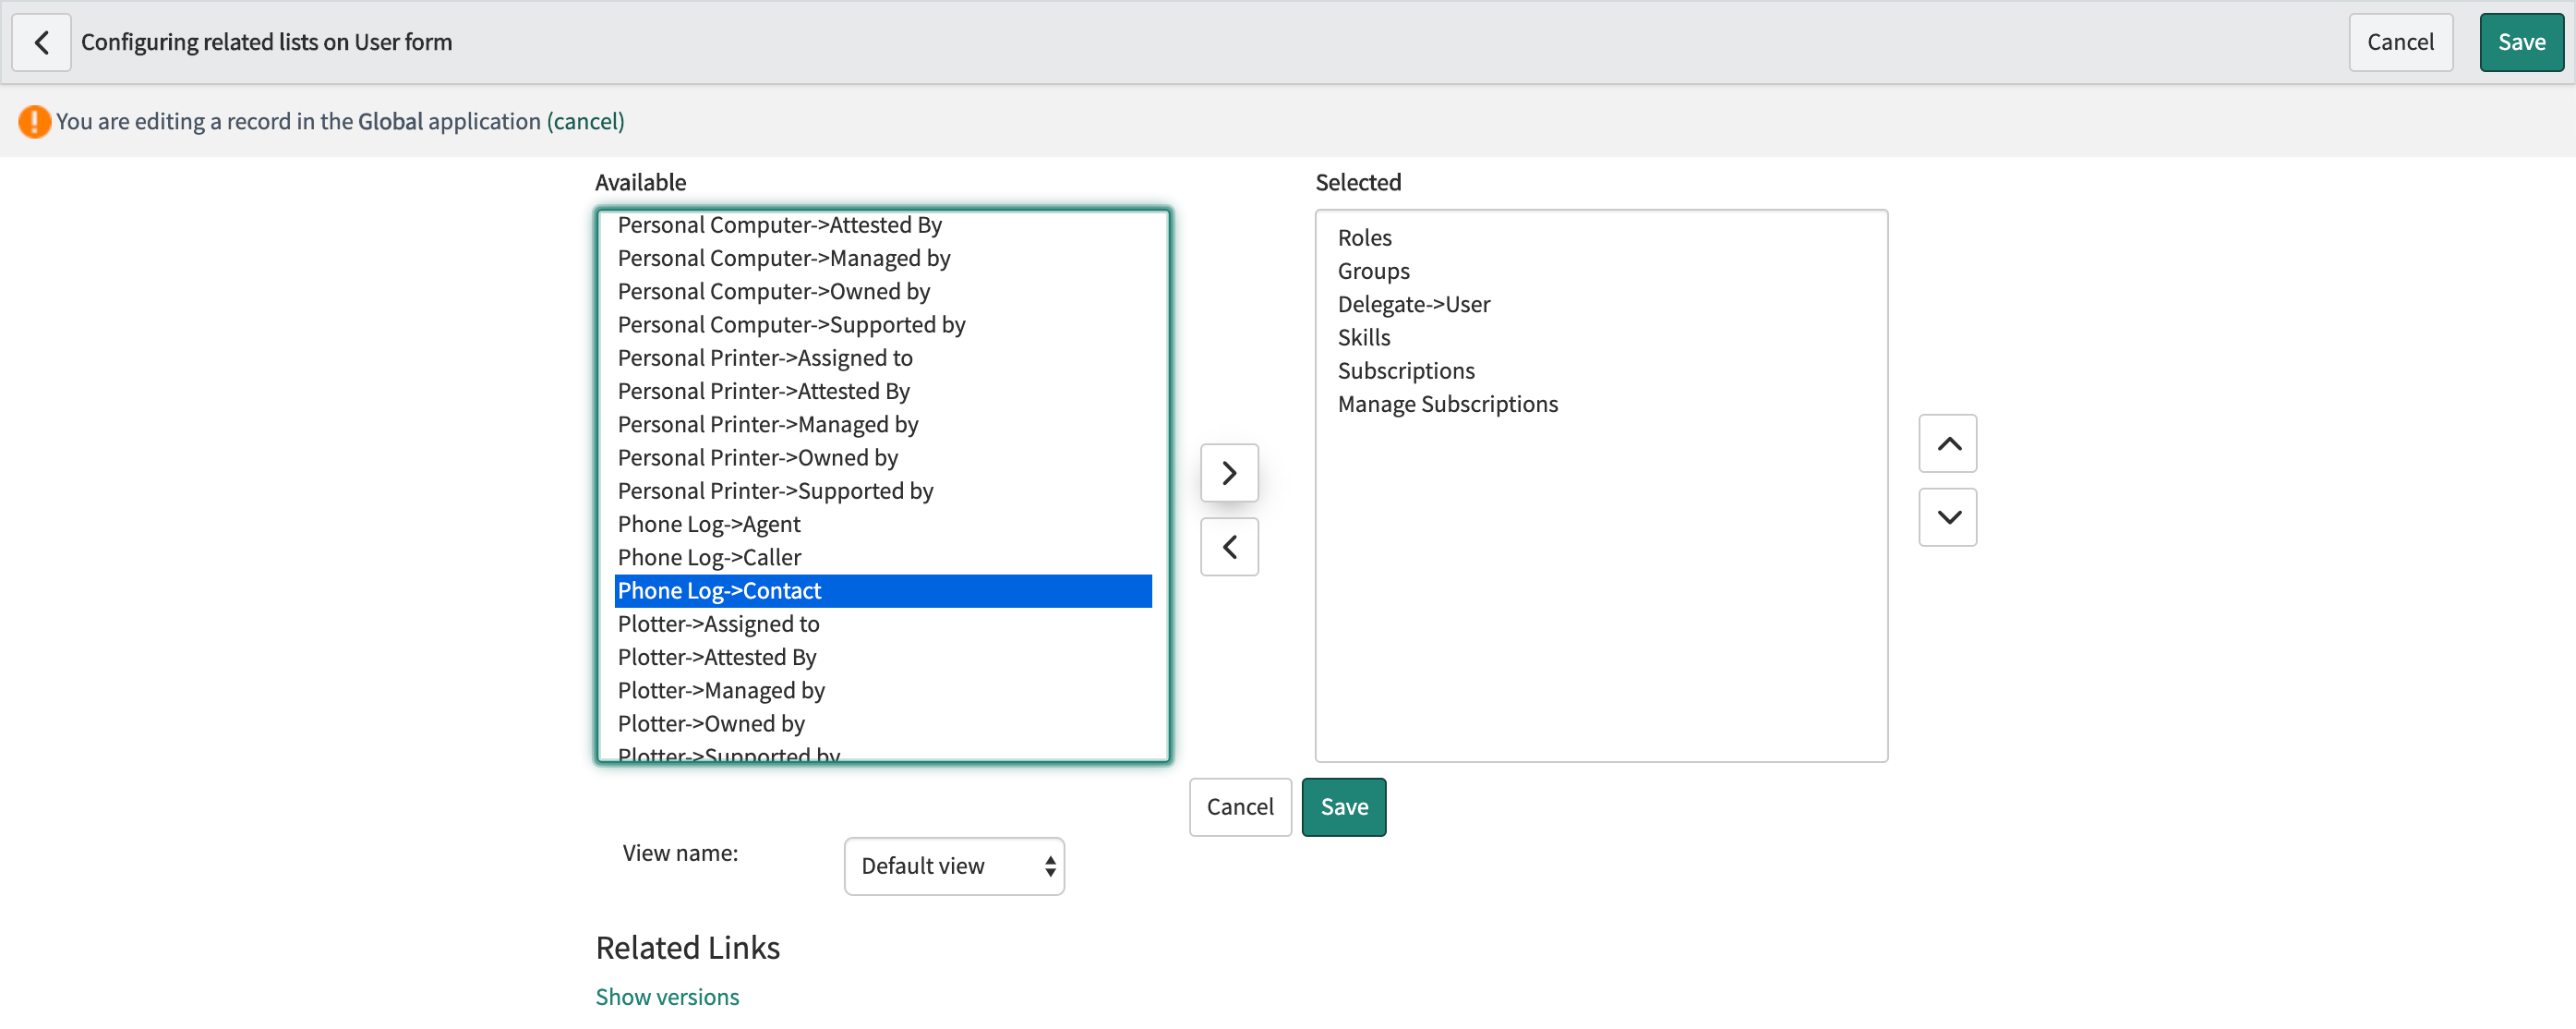Select Roles in the Selected list

1363,237
